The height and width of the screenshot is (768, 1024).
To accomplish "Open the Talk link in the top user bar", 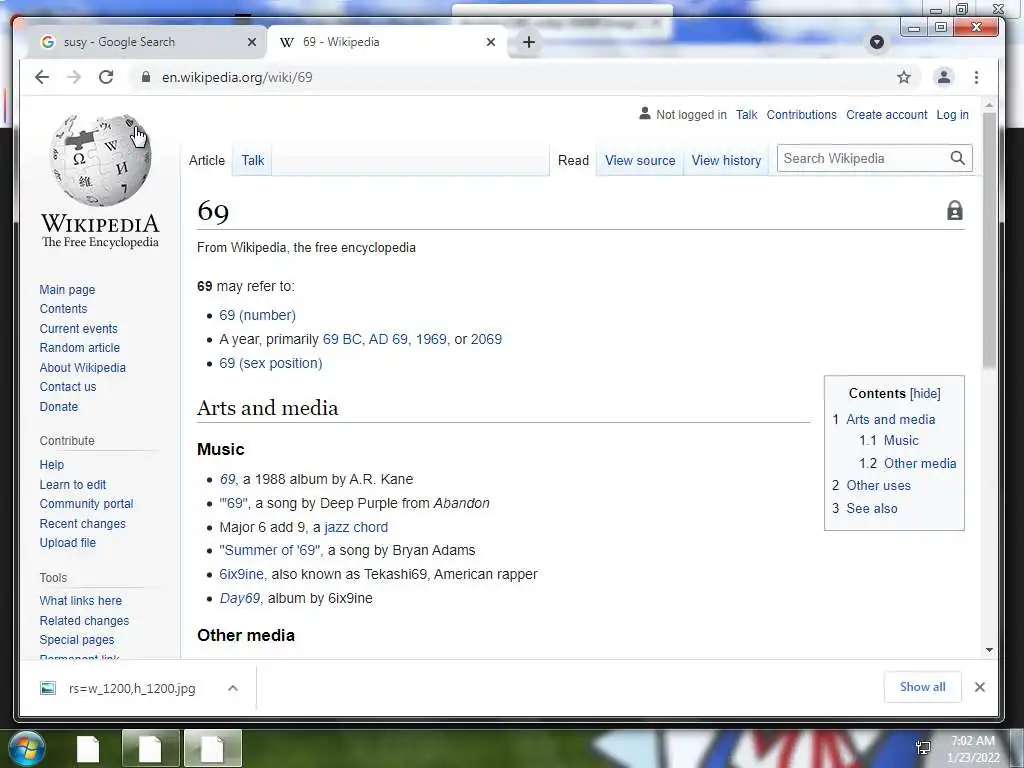I will point(746,114).
